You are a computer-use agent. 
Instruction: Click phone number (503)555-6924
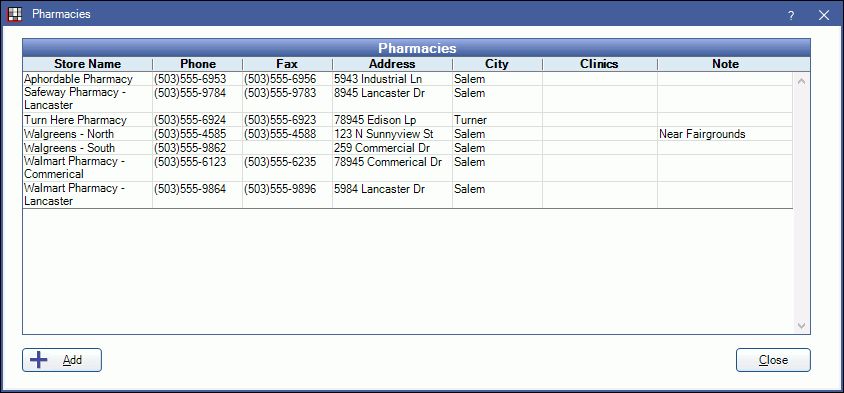tap(190, 120)
